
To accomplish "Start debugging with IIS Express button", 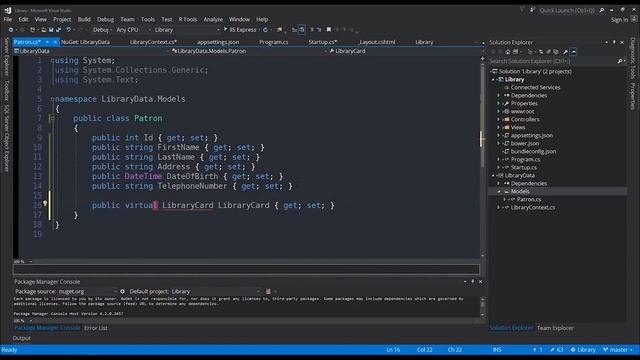I will coord(240,30).
